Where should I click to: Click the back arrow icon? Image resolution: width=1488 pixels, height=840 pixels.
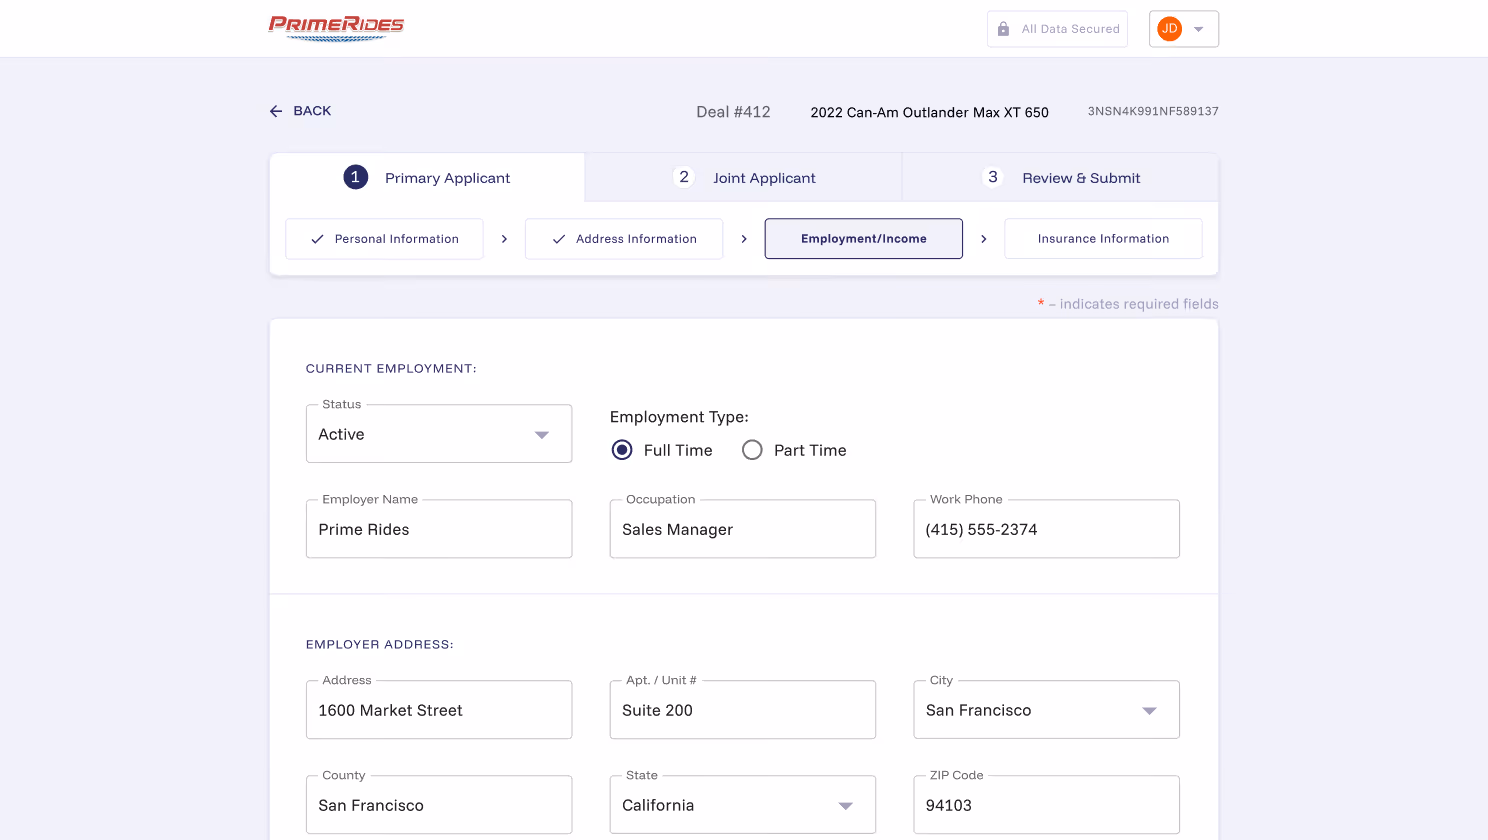[276, 111]
